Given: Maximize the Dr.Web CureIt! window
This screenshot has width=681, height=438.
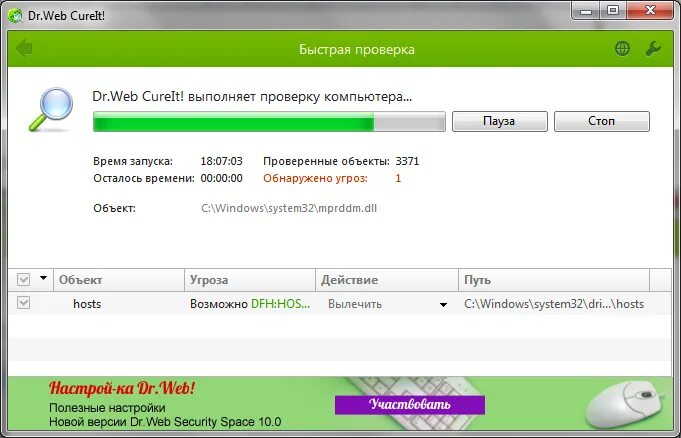Looking at the screenshot, I should point(613,10).
